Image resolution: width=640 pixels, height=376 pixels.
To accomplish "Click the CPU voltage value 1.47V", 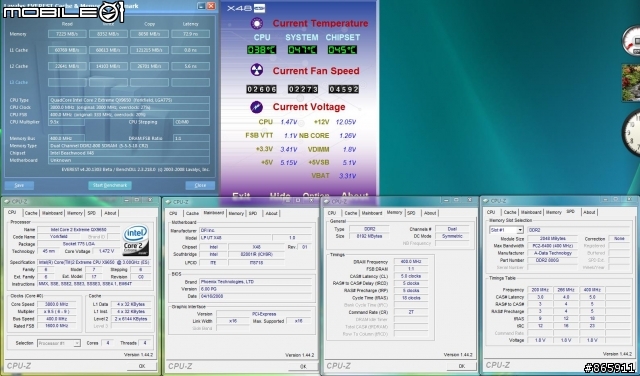I will pyautogui.click(x=289, y=122).
